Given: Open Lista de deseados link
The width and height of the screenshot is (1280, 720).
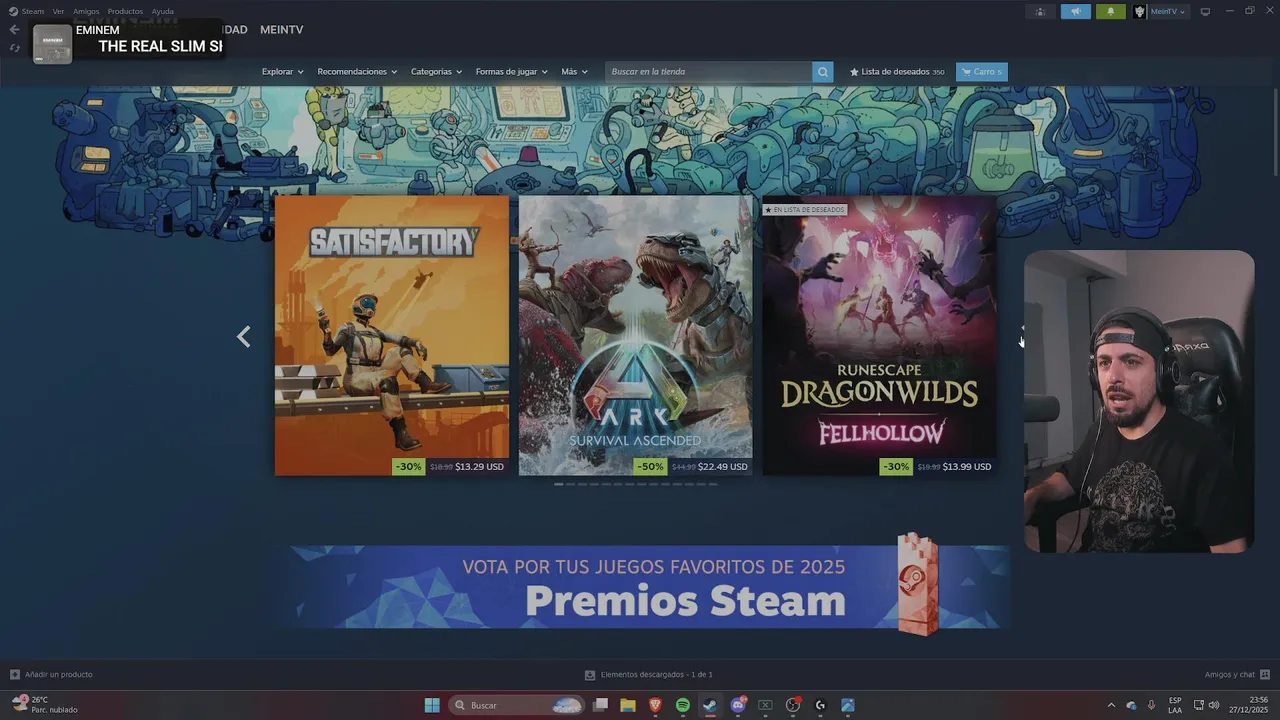Looking at the screenshot, I should (x=897, y=72).
